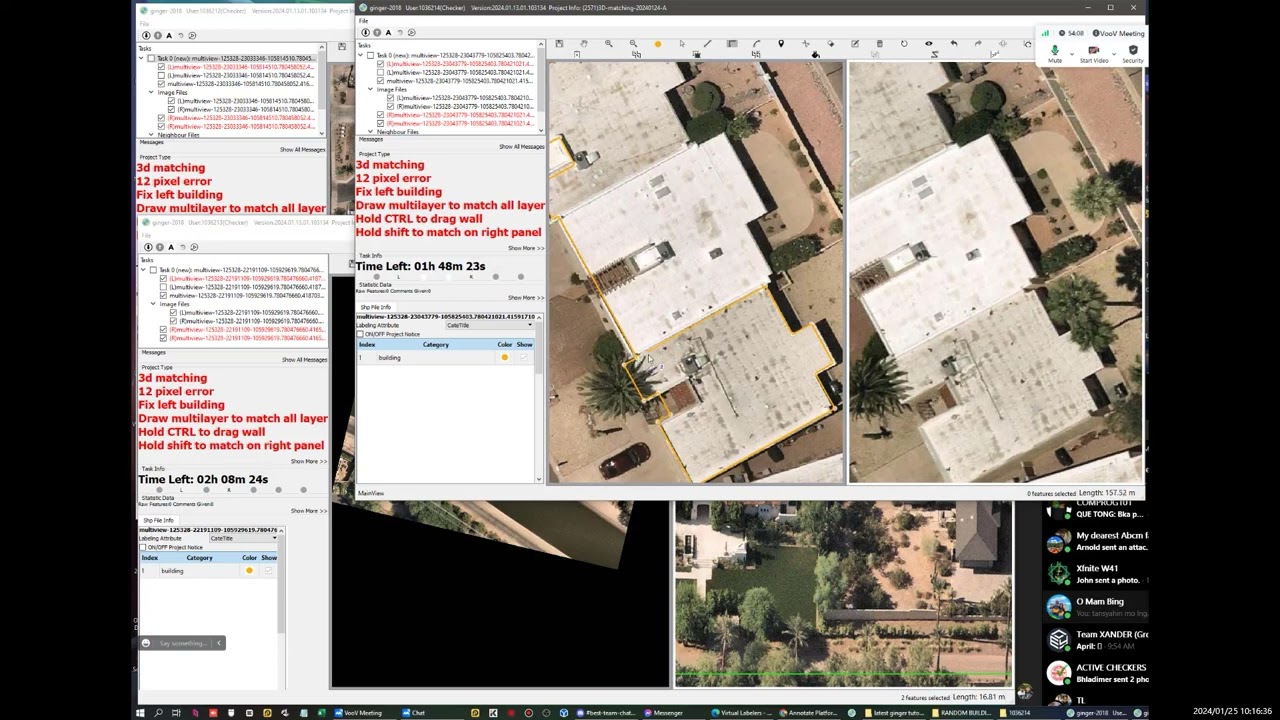Open Team XANDER chat in Messenger list
Image resolution: width=1280 pixels, height=720 pixels.
tap(1097, 640)
